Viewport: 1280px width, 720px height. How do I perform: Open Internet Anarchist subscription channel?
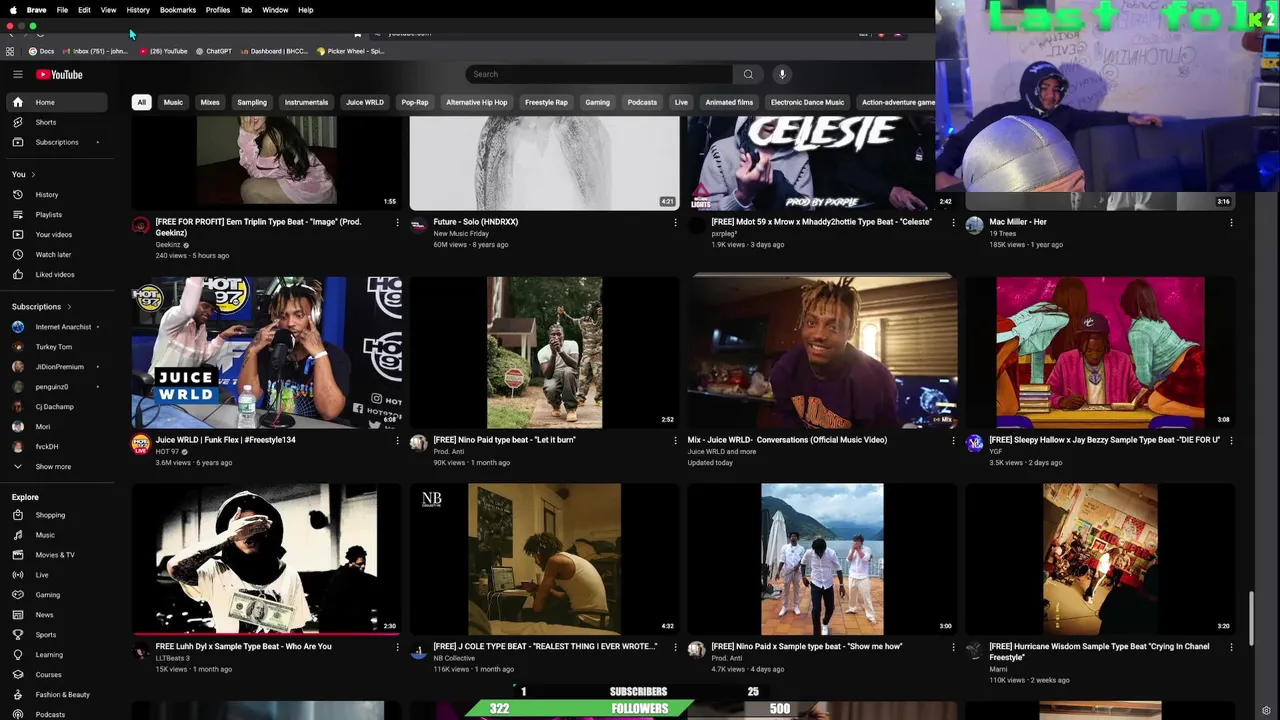[56, 327]
